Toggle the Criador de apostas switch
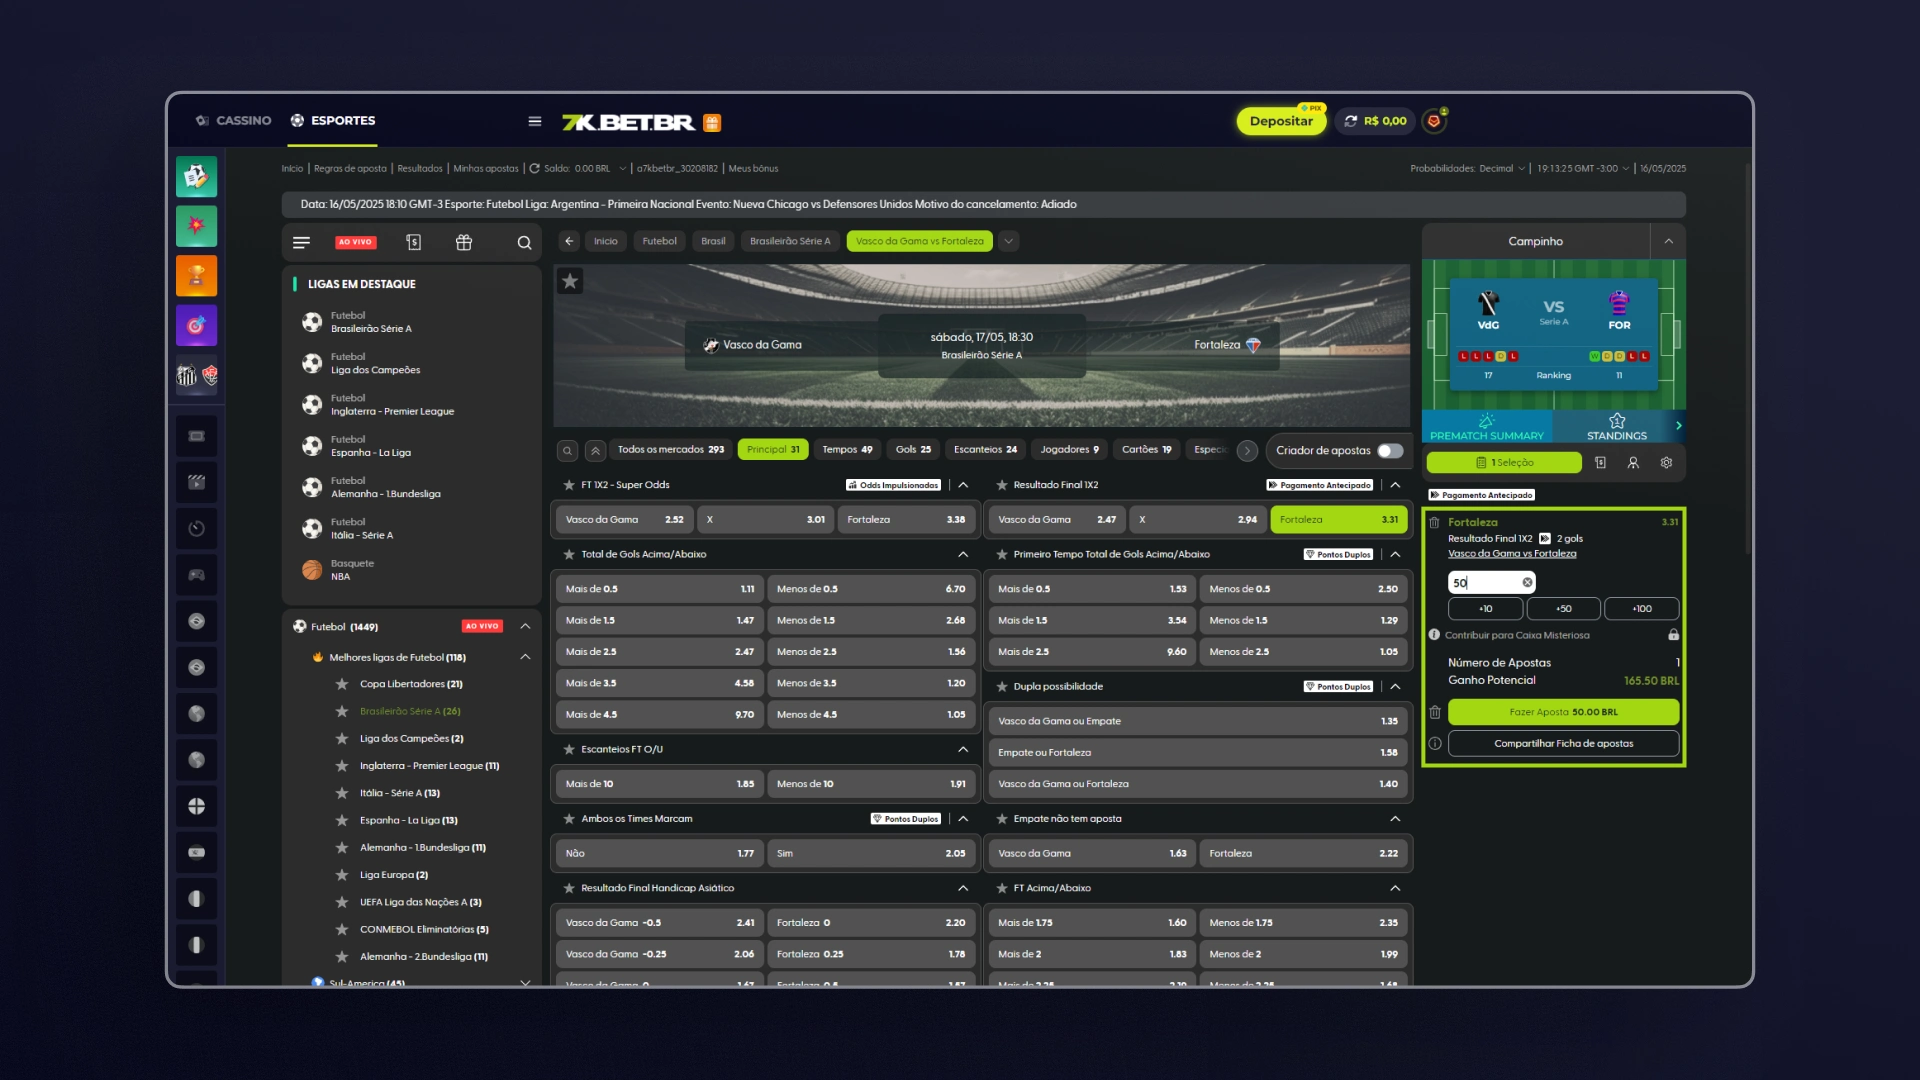The width and height of the screenshot is (1920, 1080). click(1390, 451)
